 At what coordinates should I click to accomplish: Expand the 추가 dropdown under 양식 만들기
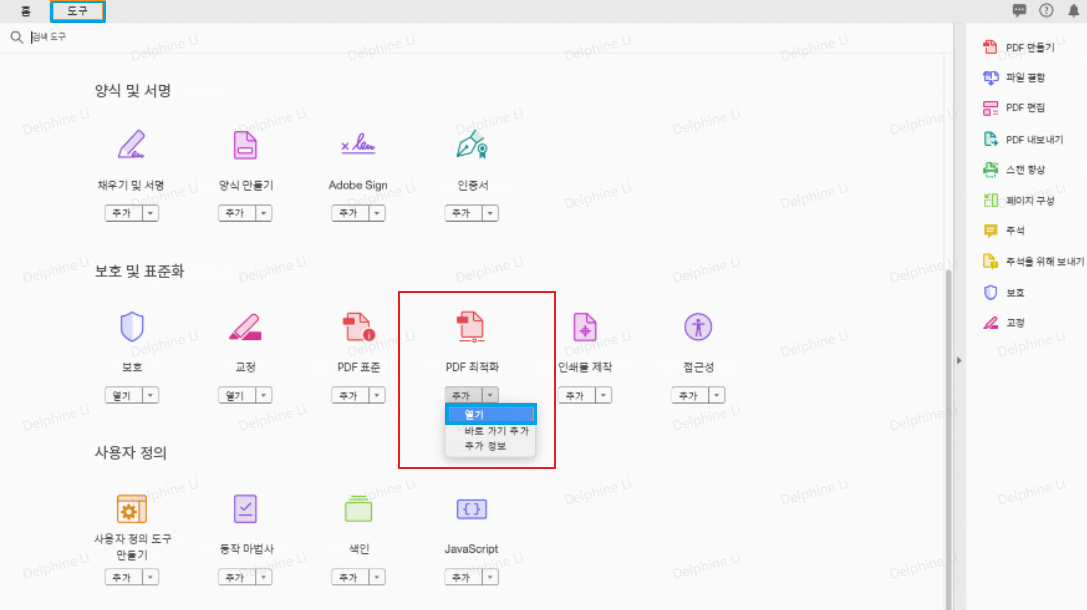[262, 212]
